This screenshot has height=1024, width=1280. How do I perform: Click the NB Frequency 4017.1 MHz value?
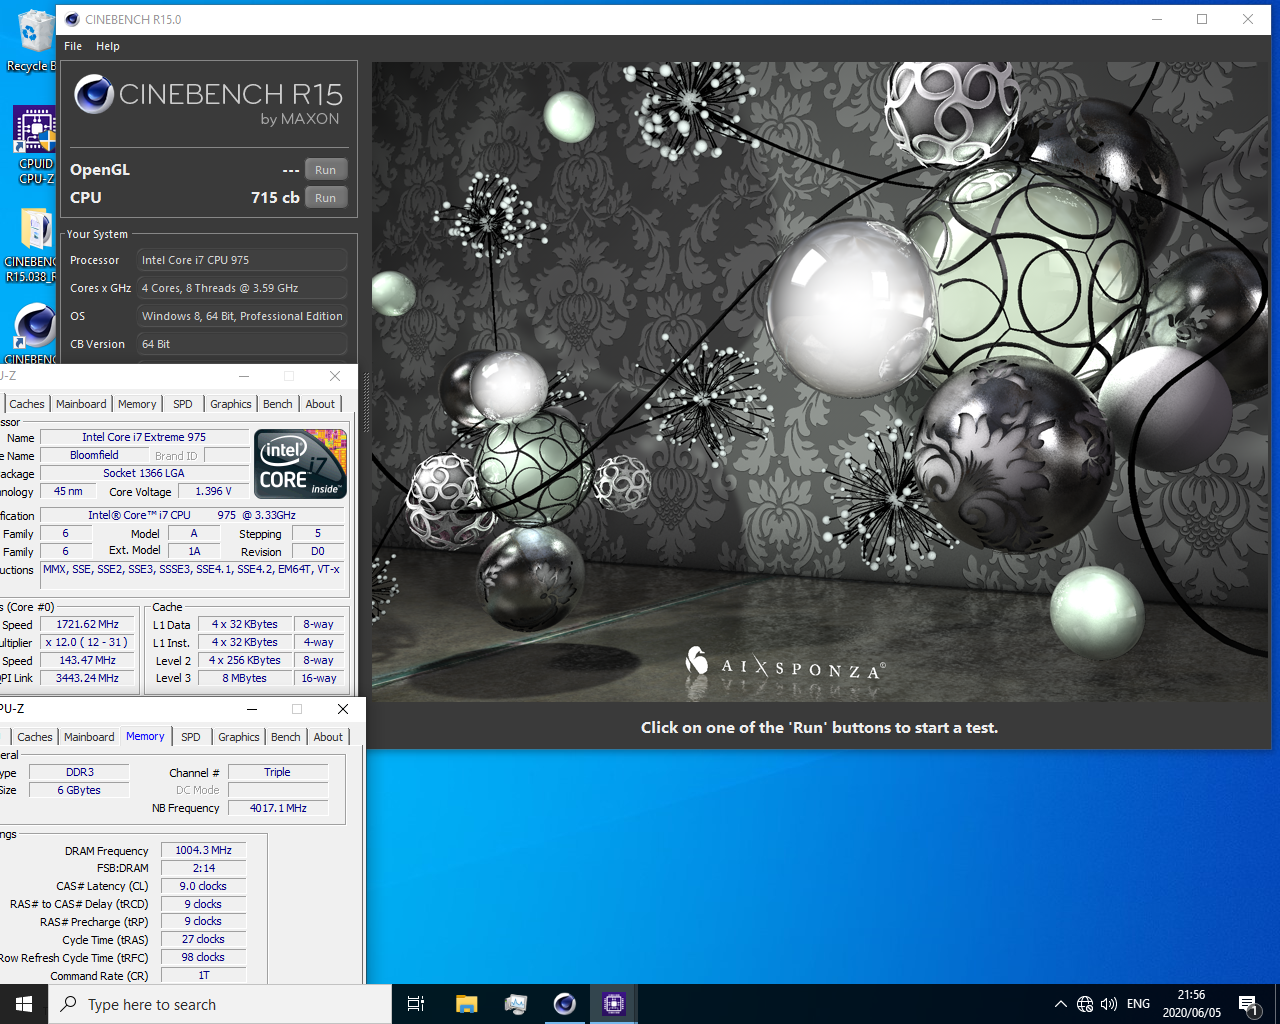[x=278, y=808]
